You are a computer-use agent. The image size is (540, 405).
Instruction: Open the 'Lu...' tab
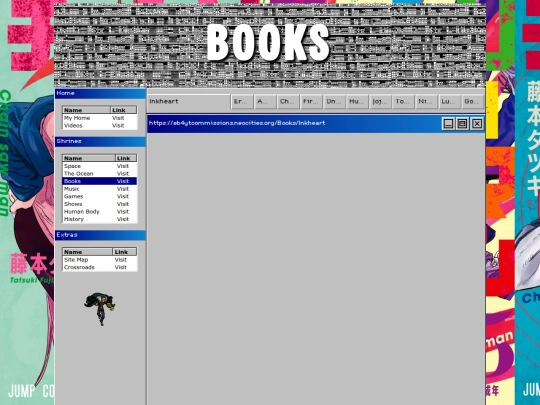click(x=450, y=102)
